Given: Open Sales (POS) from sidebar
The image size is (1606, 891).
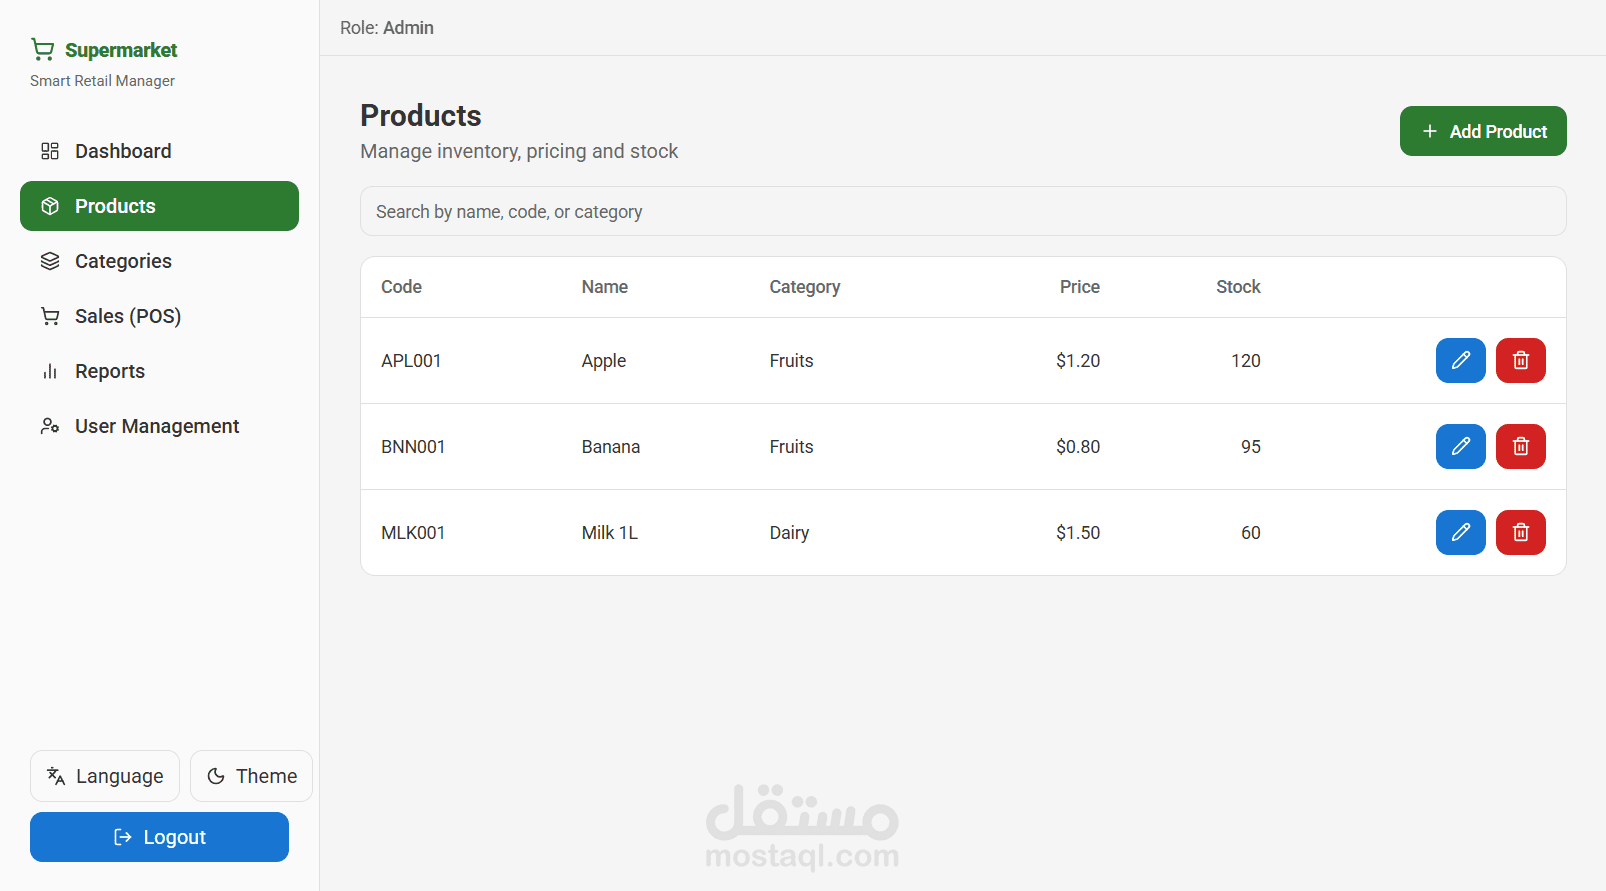Looking at the screenshot, I should coord(127,316).
